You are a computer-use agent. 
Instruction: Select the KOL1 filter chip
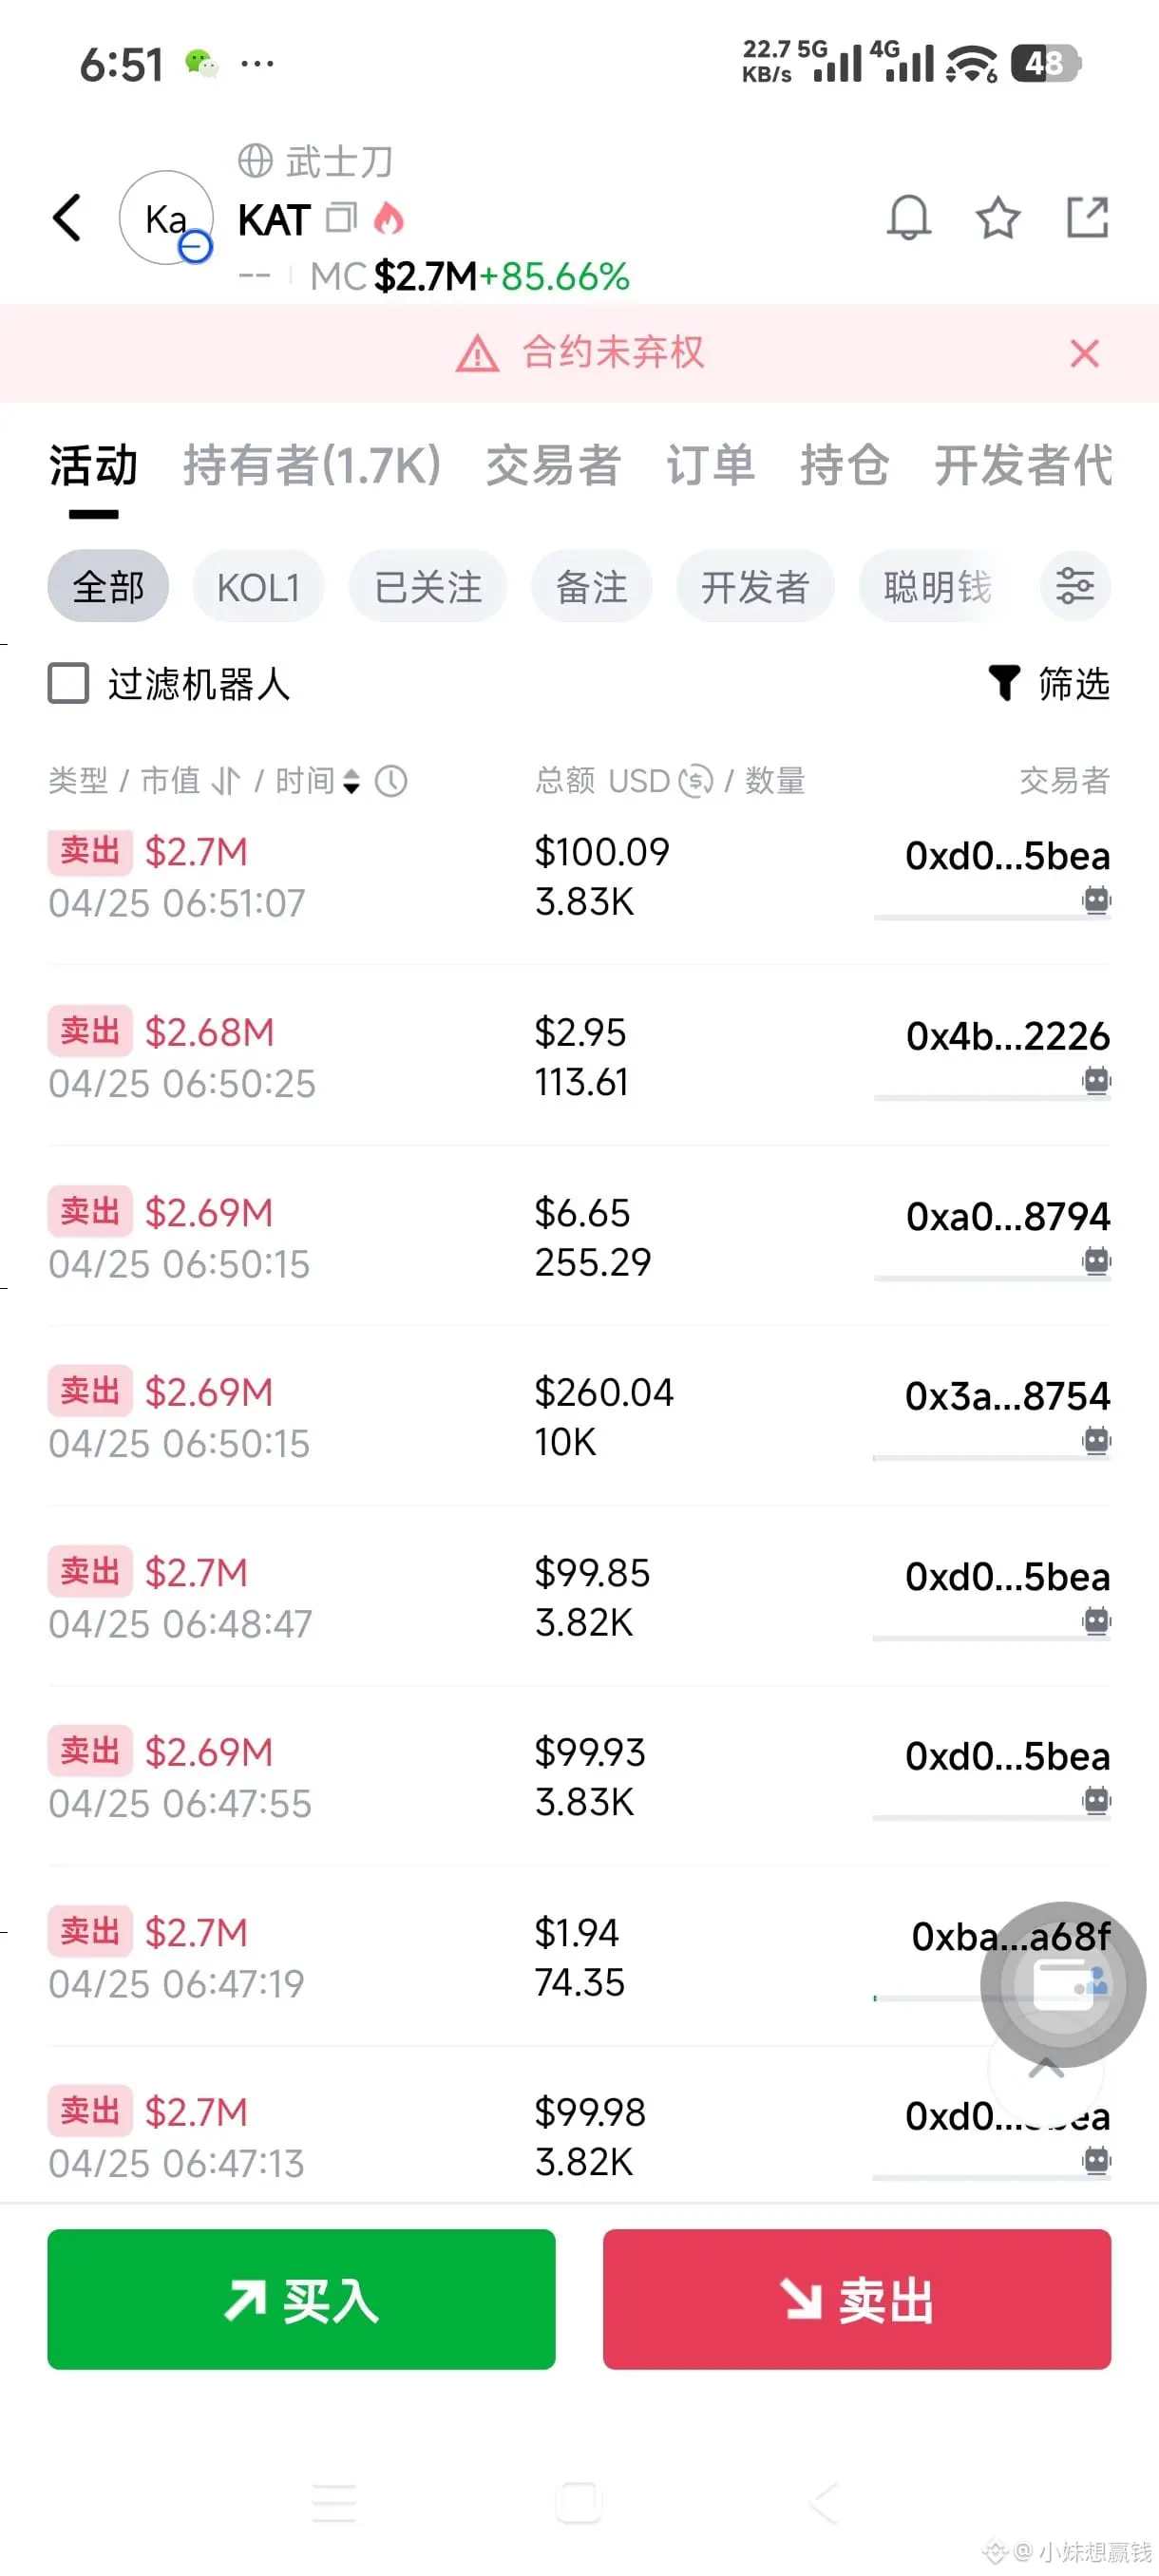coord(258,587)
